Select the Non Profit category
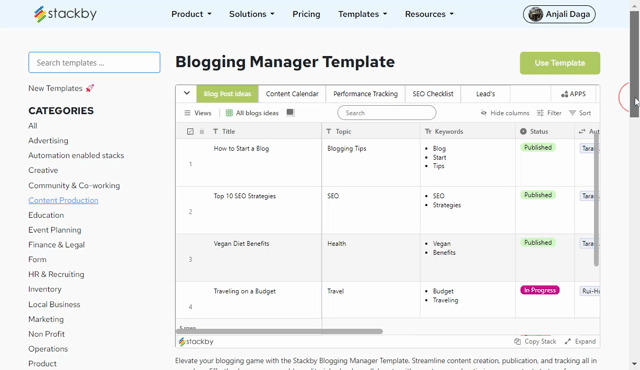Screen dimensions: 640x370 tap(47, 334)
